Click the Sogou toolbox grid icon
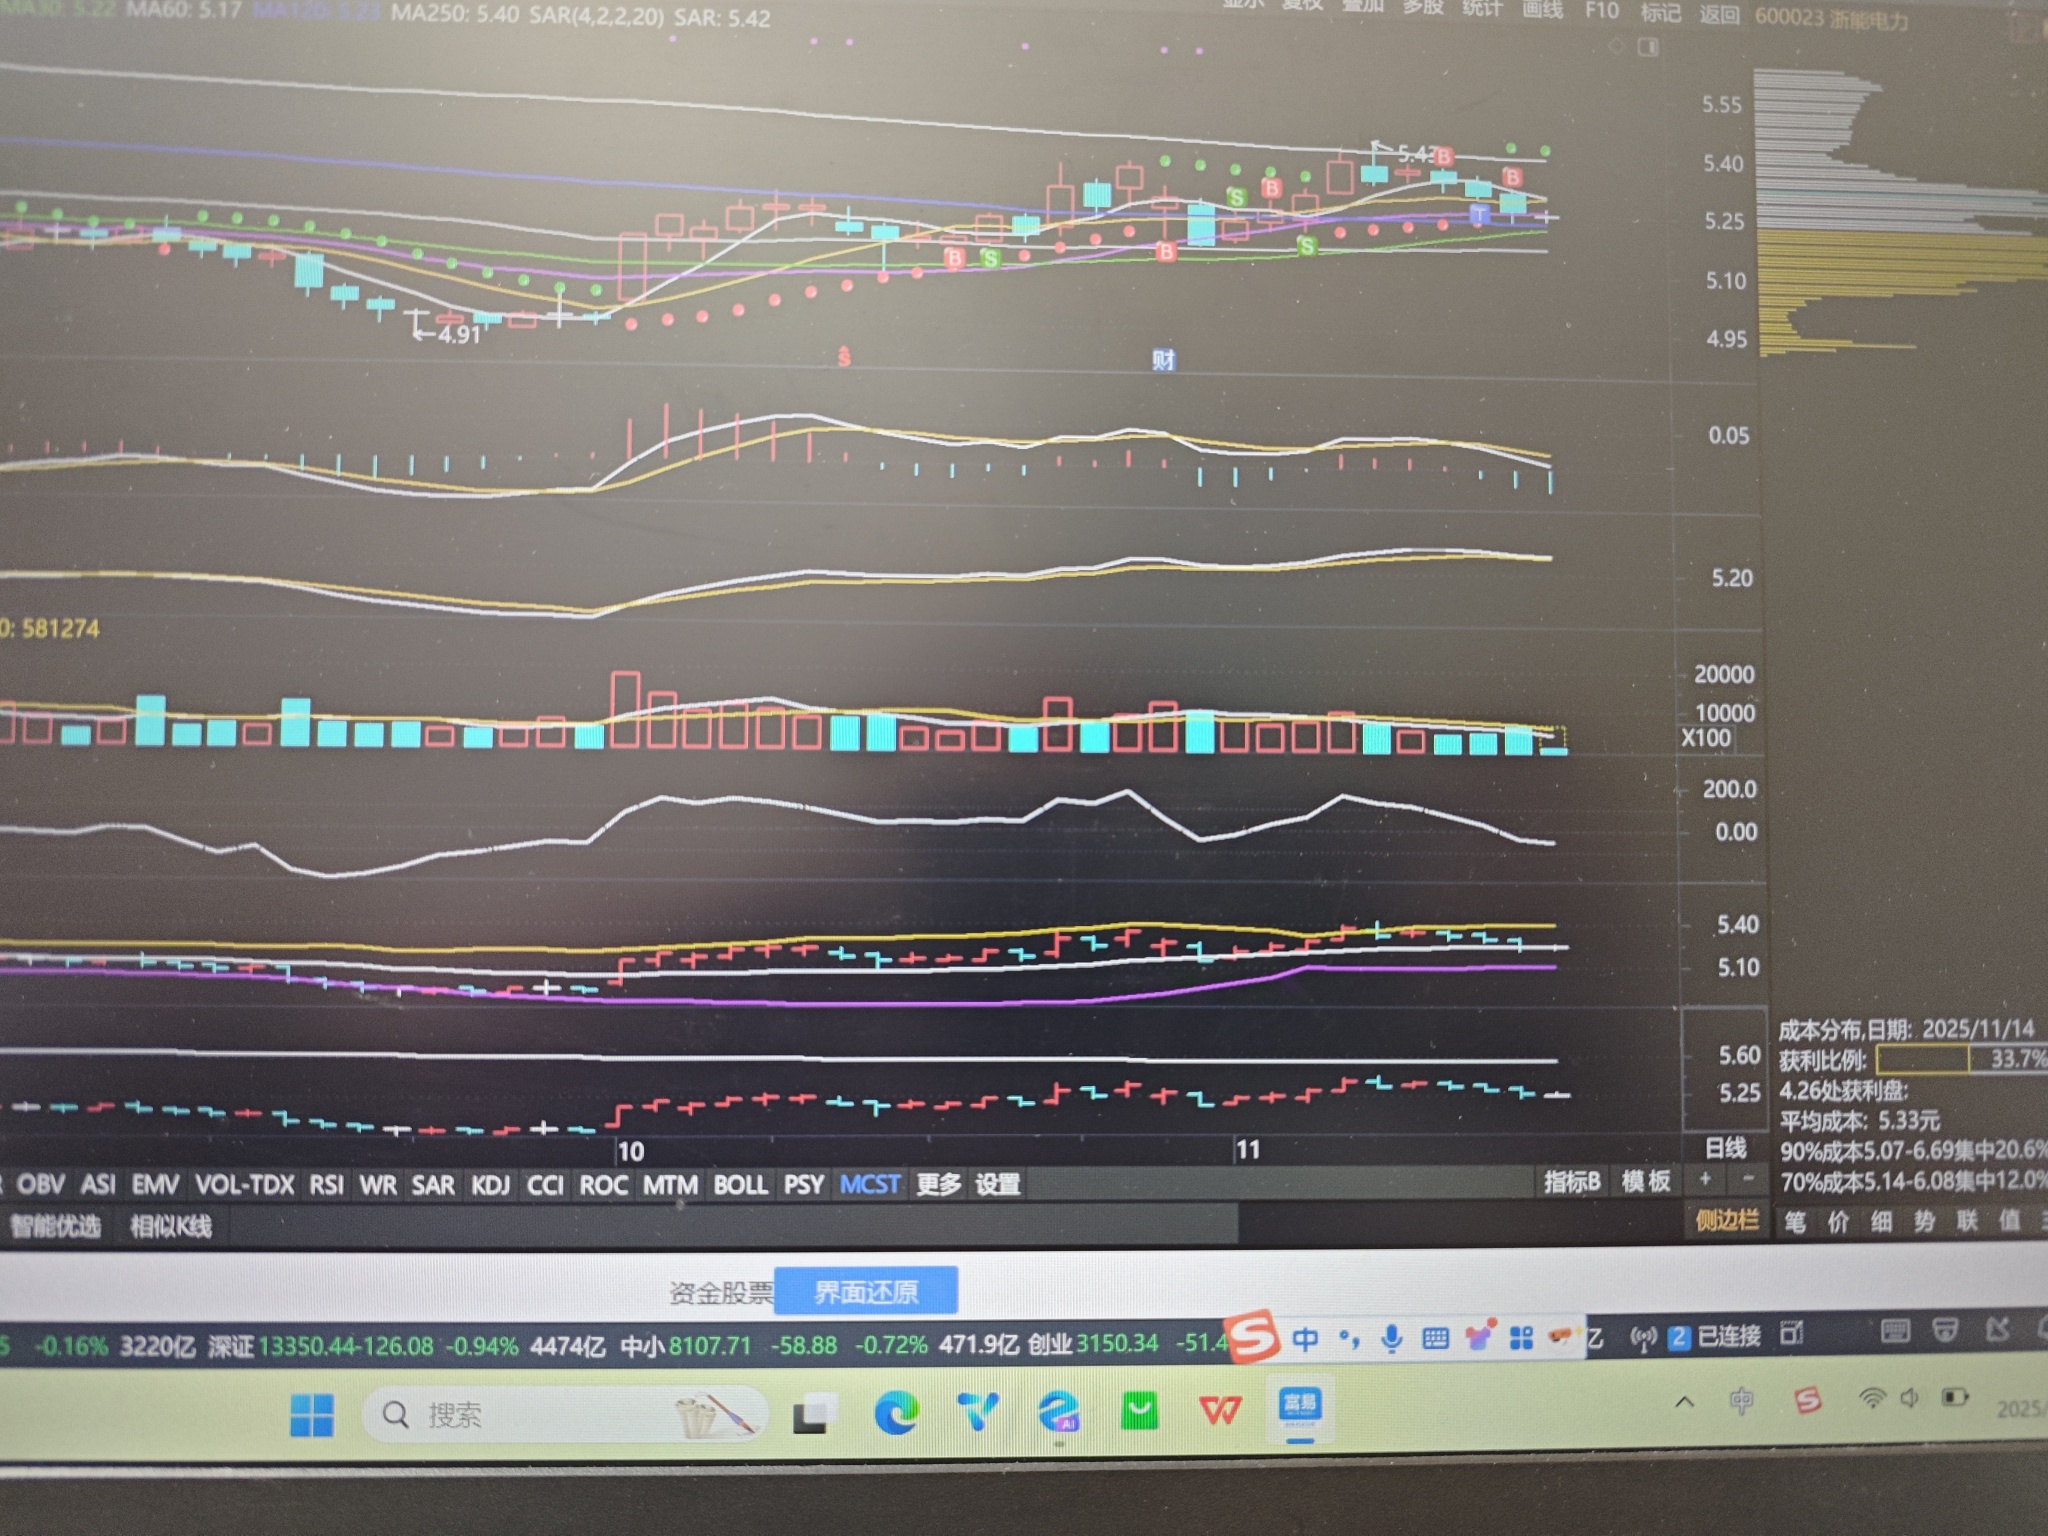Viewport: 2048px width, 1536px height. 1521,1338
